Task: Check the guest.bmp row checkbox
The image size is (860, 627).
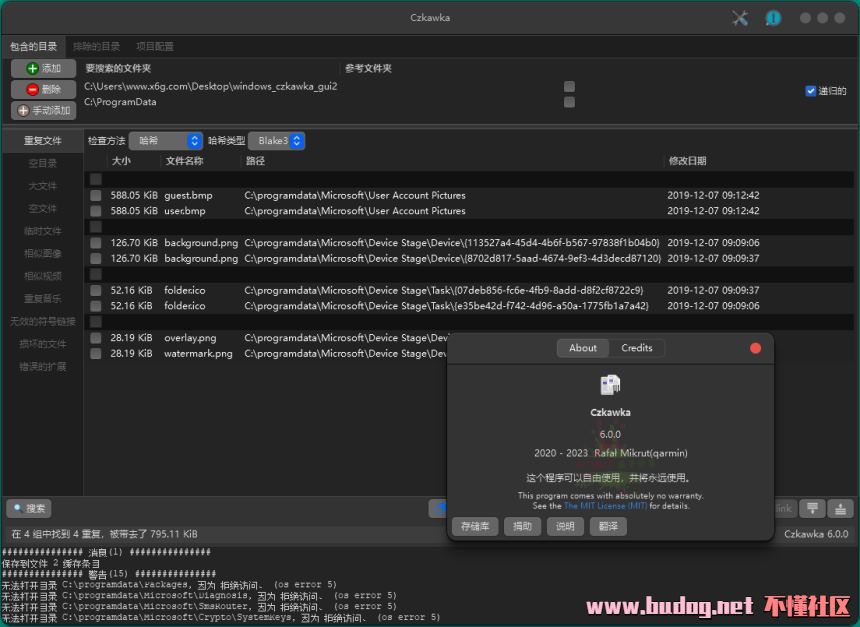Action: pos(96,195)
